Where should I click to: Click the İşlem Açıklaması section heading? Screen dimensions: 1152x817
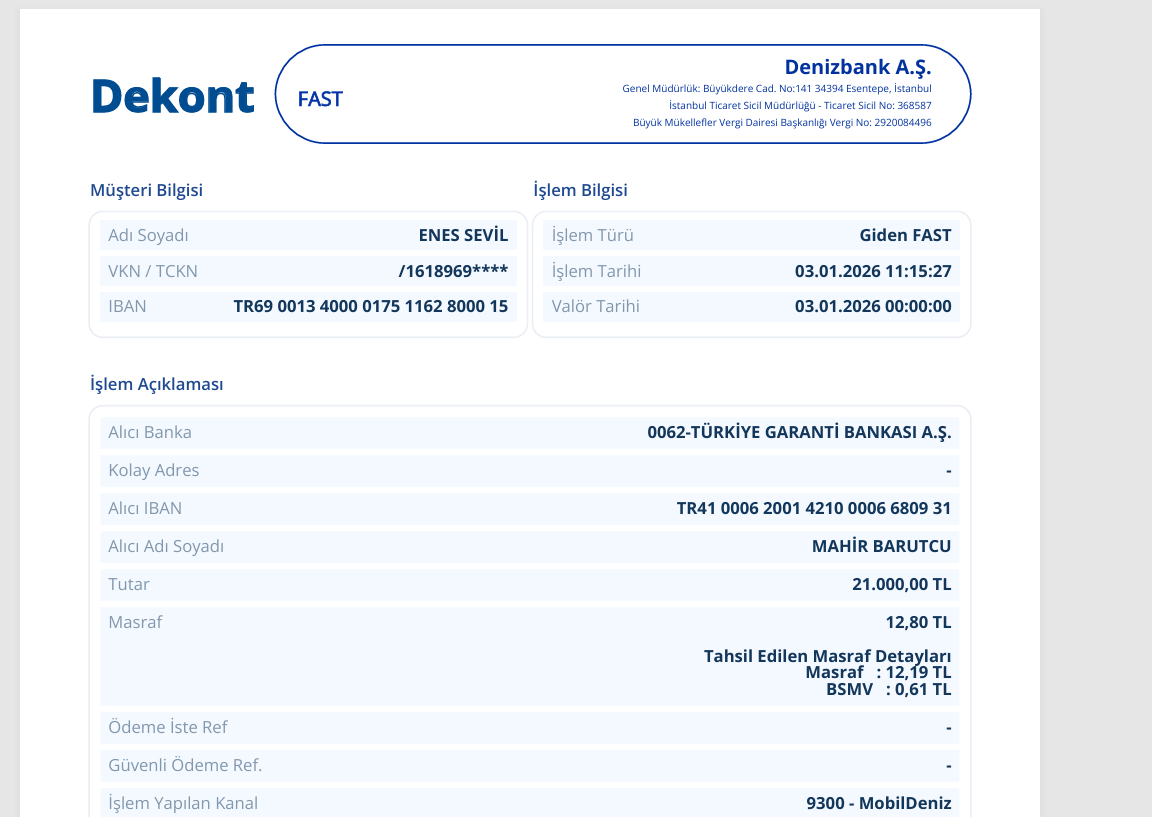click(x=156, y=384)
